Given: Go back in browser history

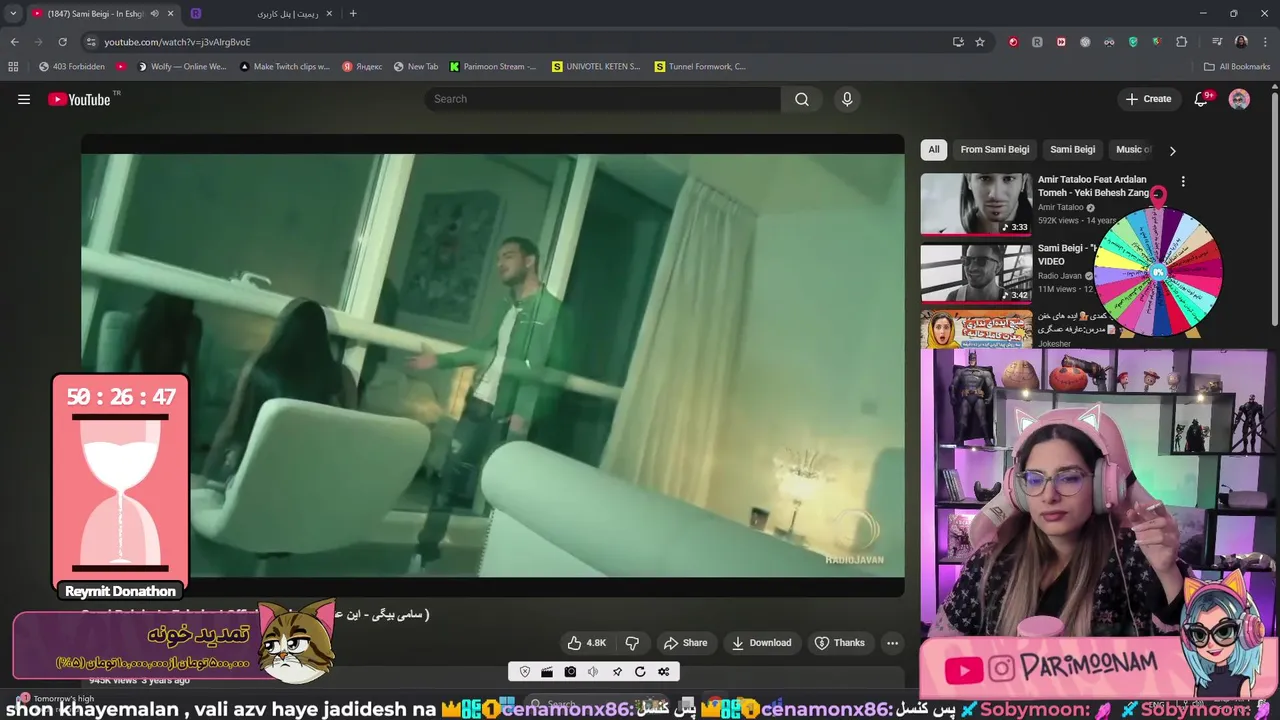Looking at the screenshot, I should click(14, 42).
